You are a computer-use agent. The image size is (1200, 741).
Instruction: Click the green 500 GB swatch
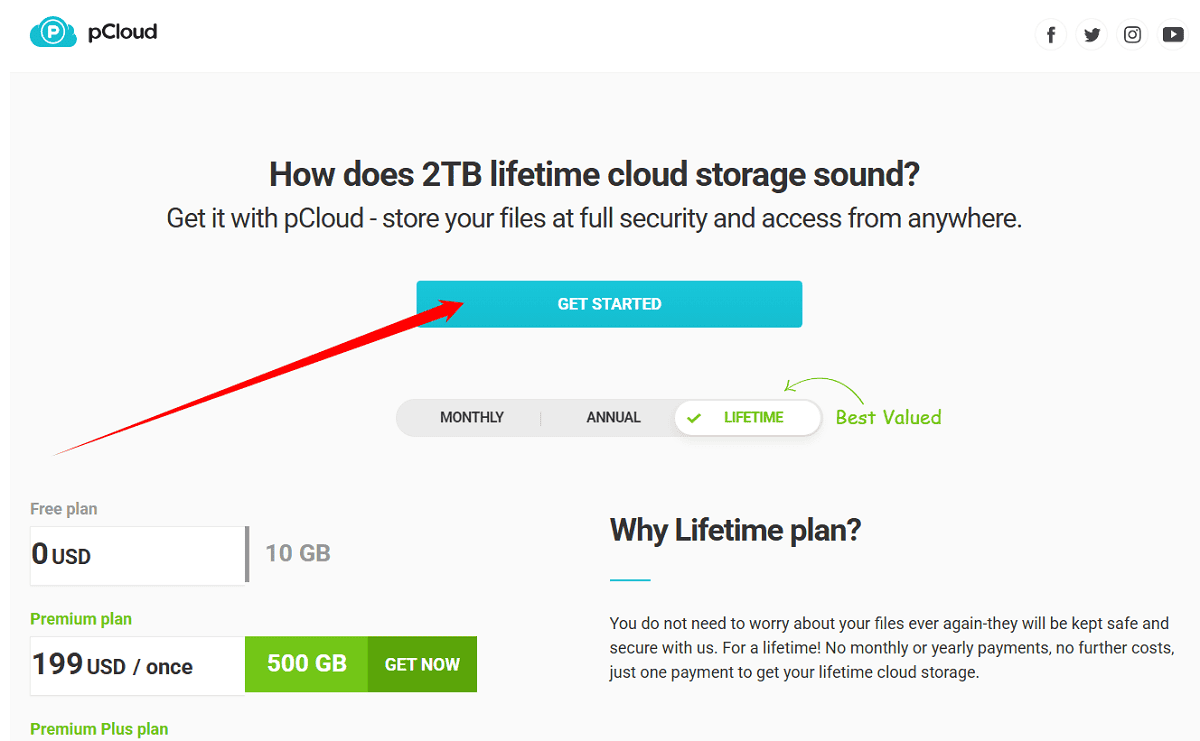[306, 664]
